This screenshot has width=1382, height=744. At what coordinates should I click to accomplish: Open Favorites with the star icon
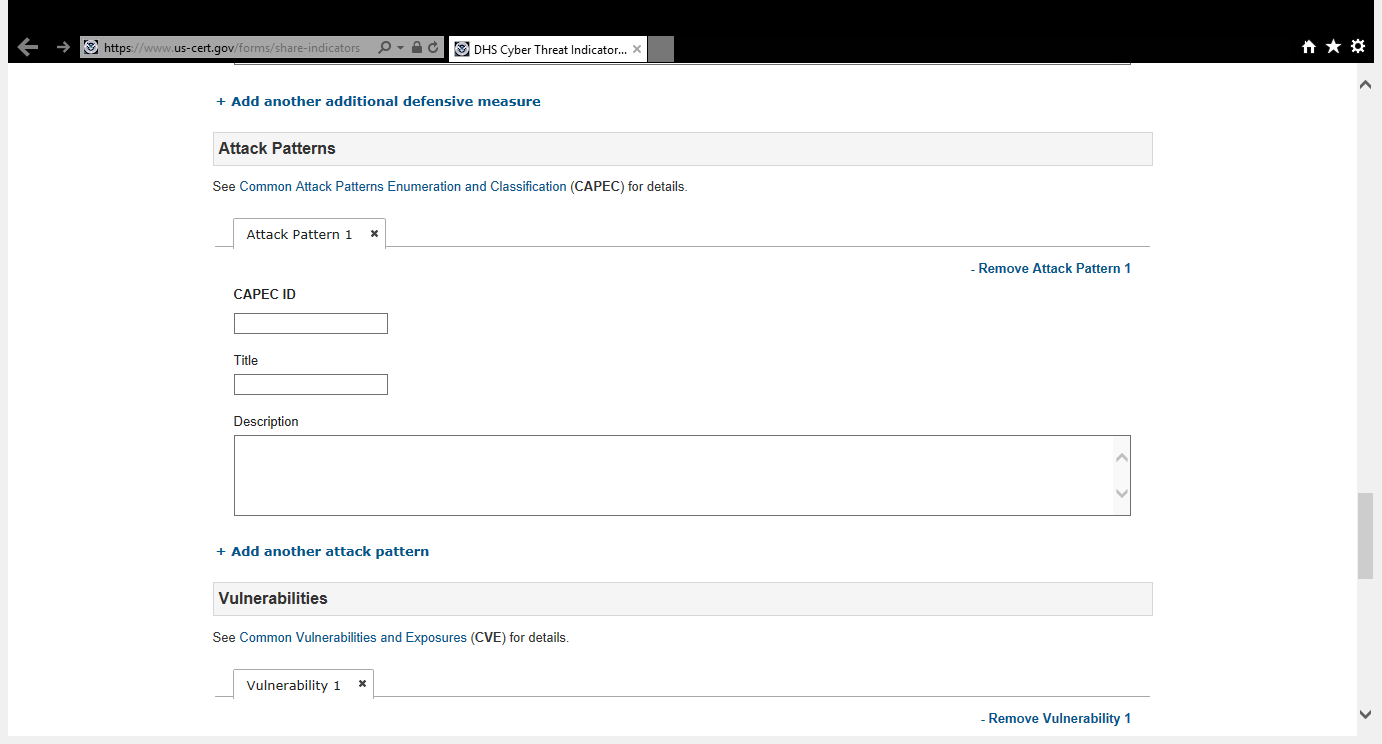1333,47
